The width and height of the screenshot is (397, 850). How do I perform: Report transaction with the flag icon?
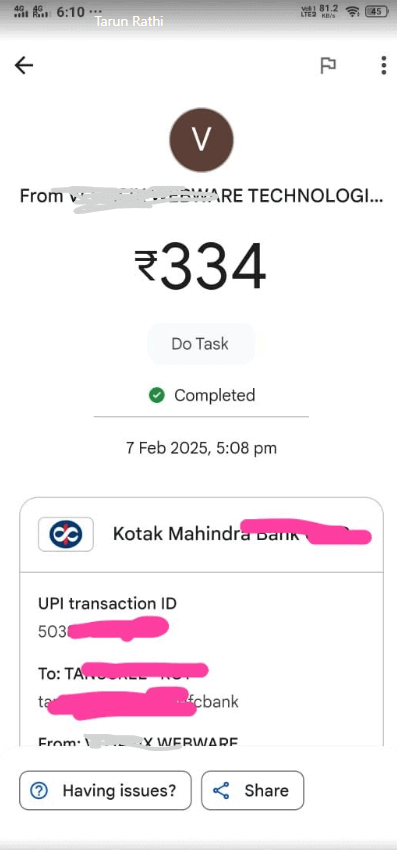pos(328,66)
